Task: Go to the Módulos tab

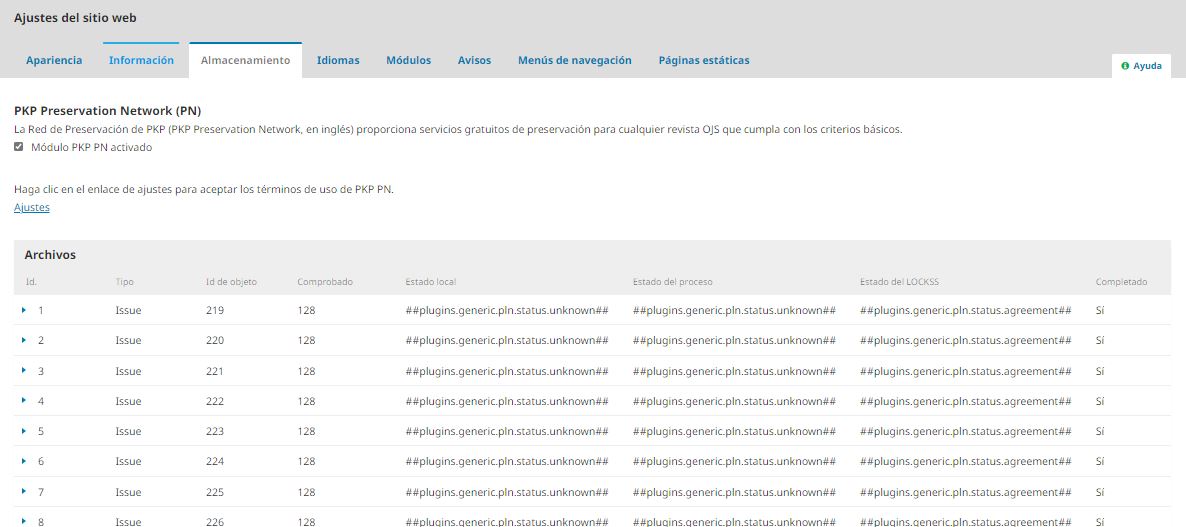Action: (x=408, y=60)
